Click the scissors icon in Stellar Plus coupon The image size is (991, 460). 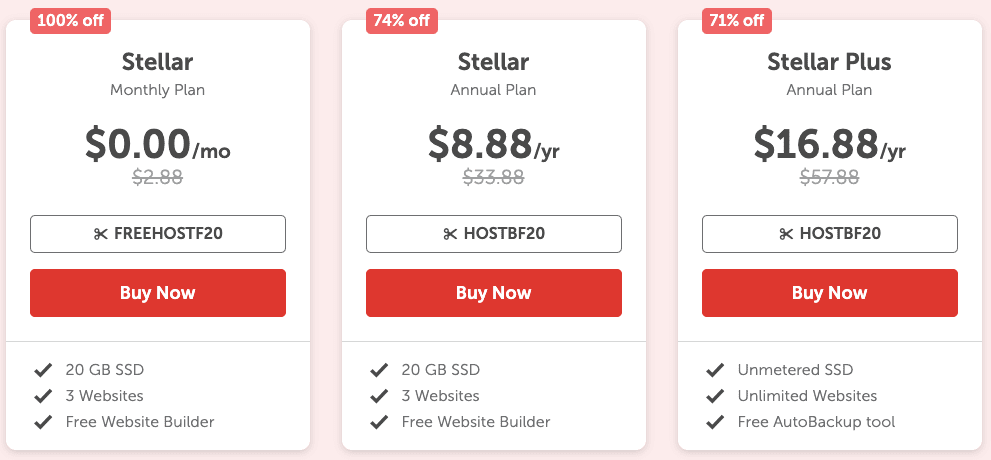coord(786,234)
